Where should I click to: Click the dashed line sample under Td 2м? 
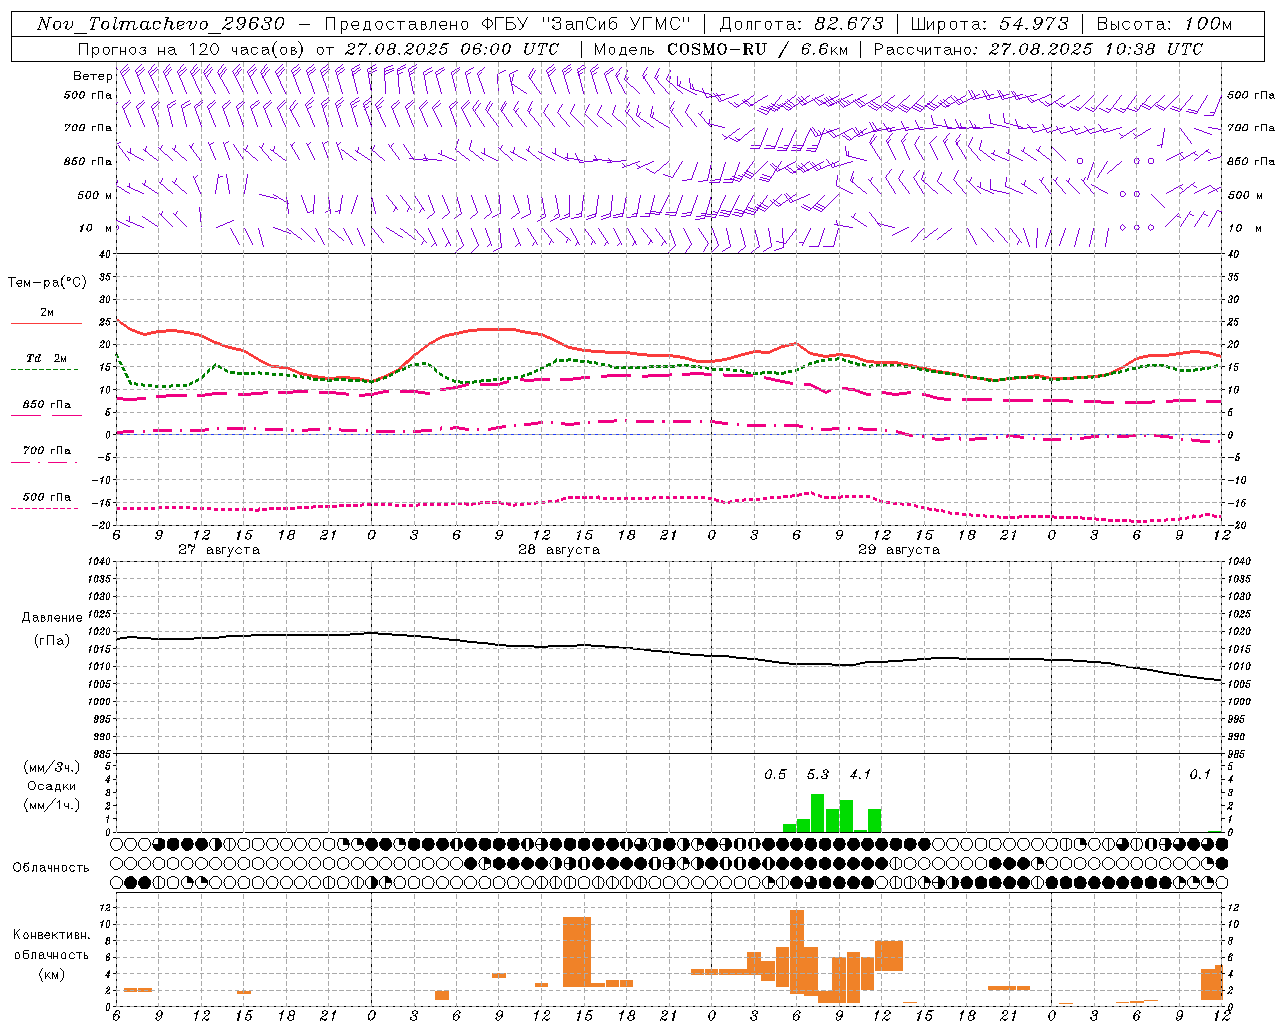pos(46,370)
